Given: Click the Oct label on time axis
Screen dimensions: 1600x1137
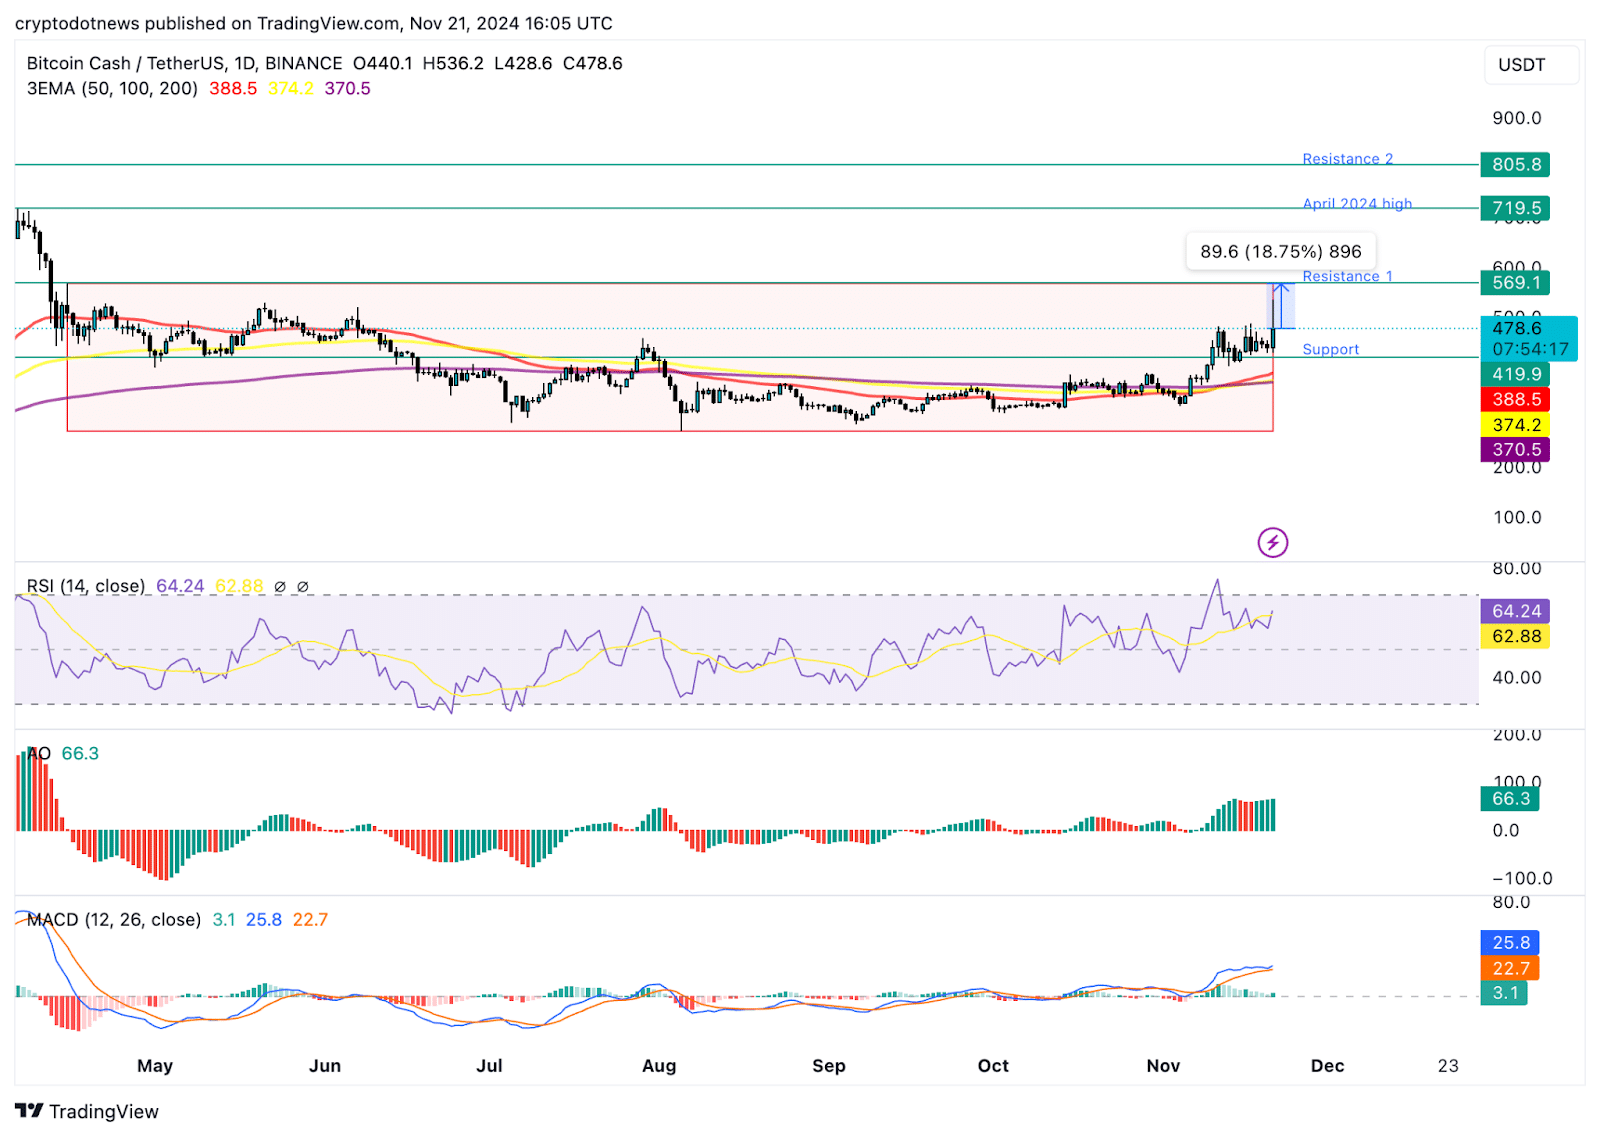Looking at the screenshot, I should [x=993, y=1065].
